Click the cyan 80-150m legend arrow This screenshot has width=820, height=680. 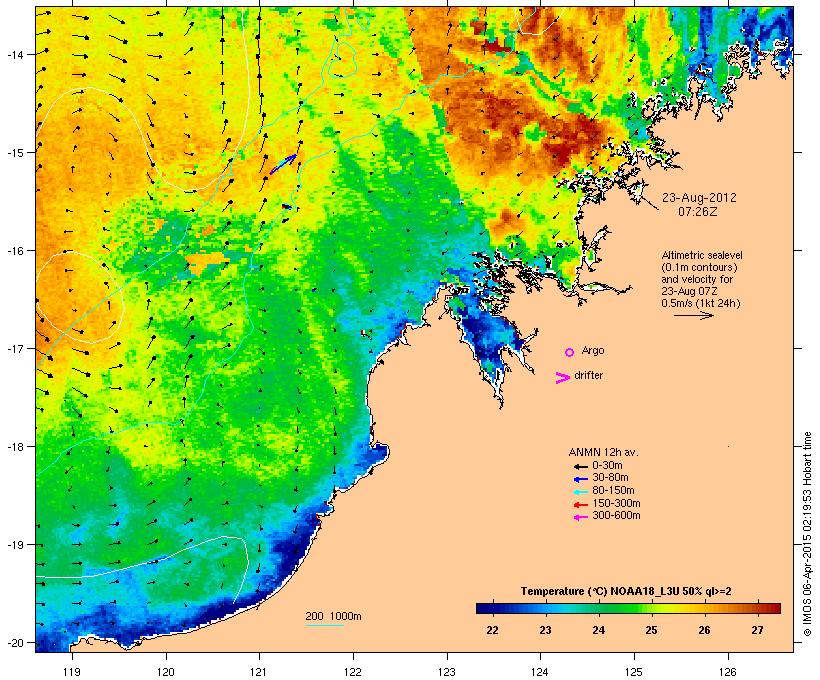580,492
